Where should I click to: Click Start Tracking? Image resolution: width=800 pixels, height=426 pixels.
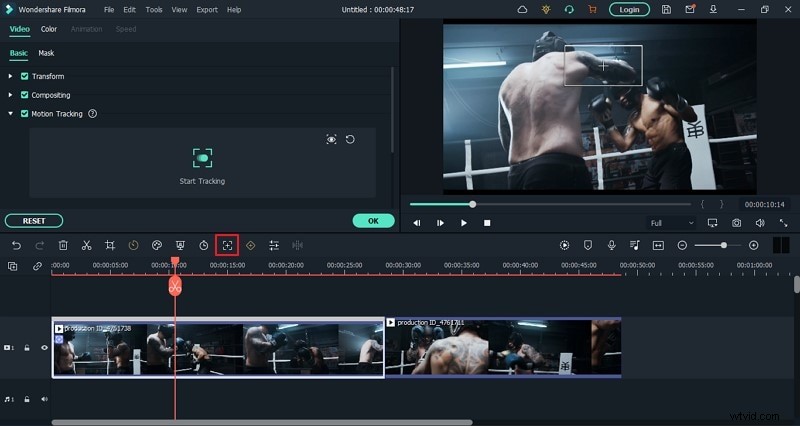point(202,166)
